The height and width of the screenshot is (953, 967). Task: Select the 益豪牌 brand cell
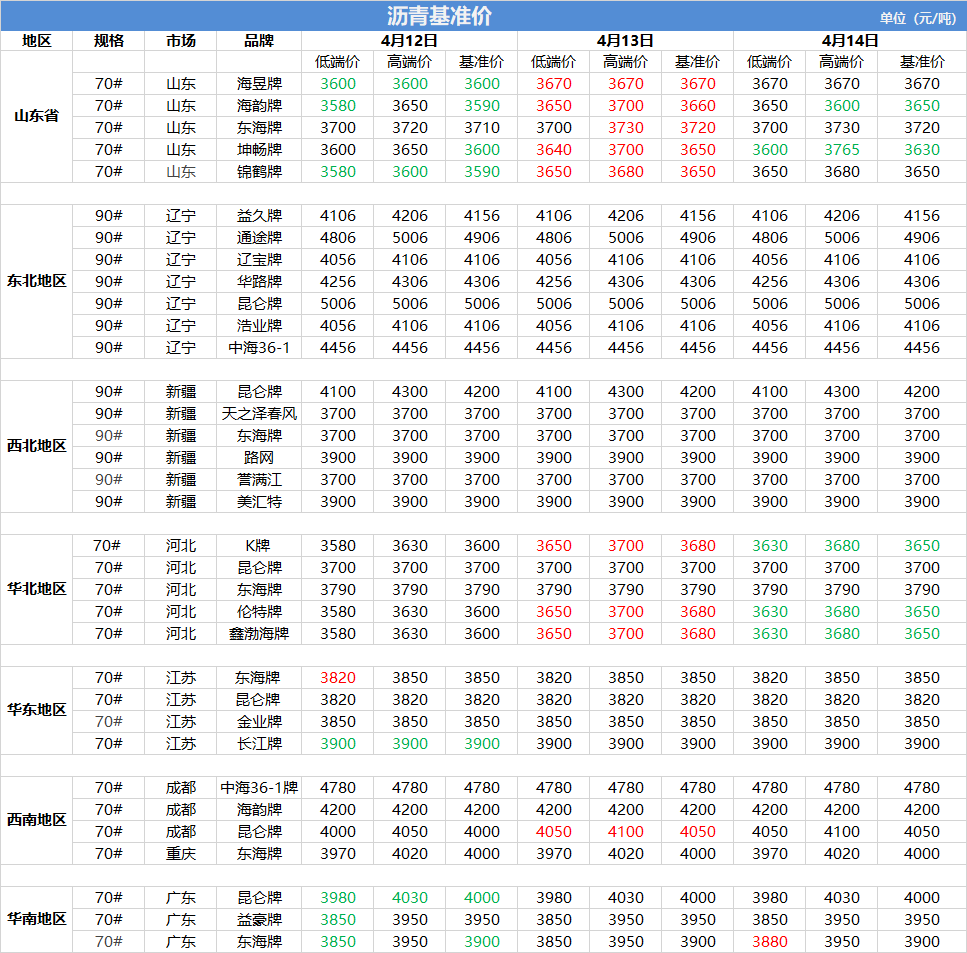pos(259,919)
